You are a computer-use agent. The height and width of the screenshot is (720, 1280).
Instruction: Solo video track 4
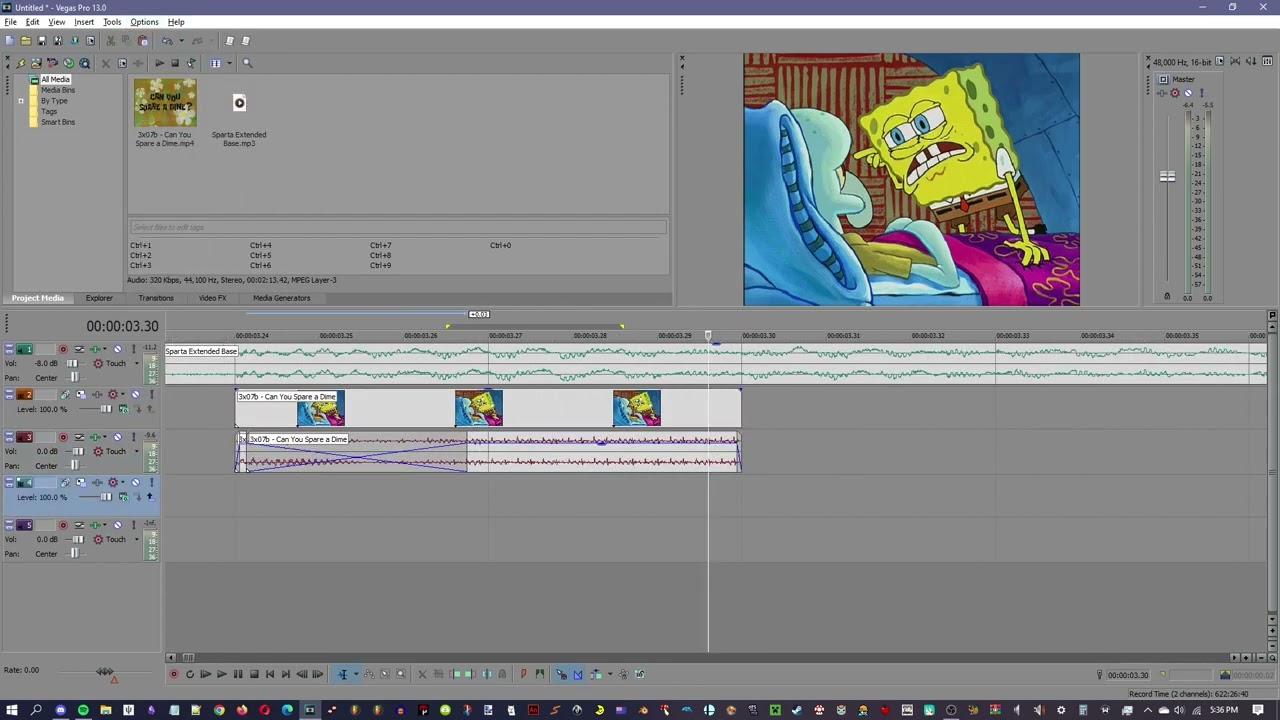[x=150, y=483]
